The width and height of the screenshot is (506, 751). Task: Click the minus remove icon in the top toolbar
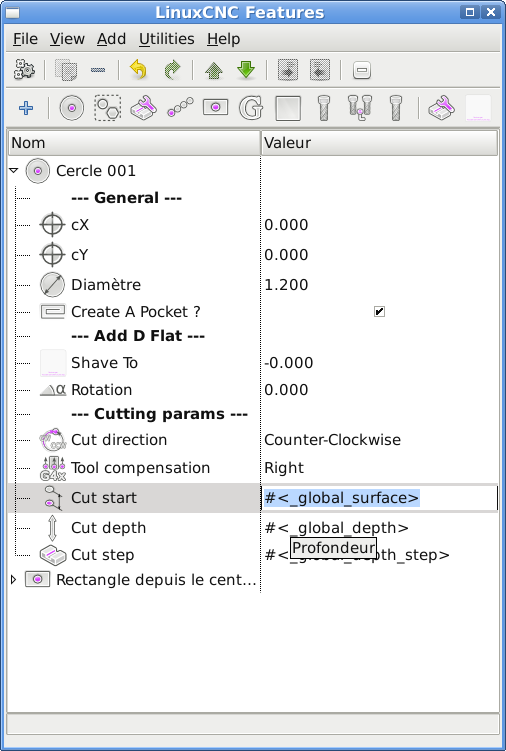98,70
